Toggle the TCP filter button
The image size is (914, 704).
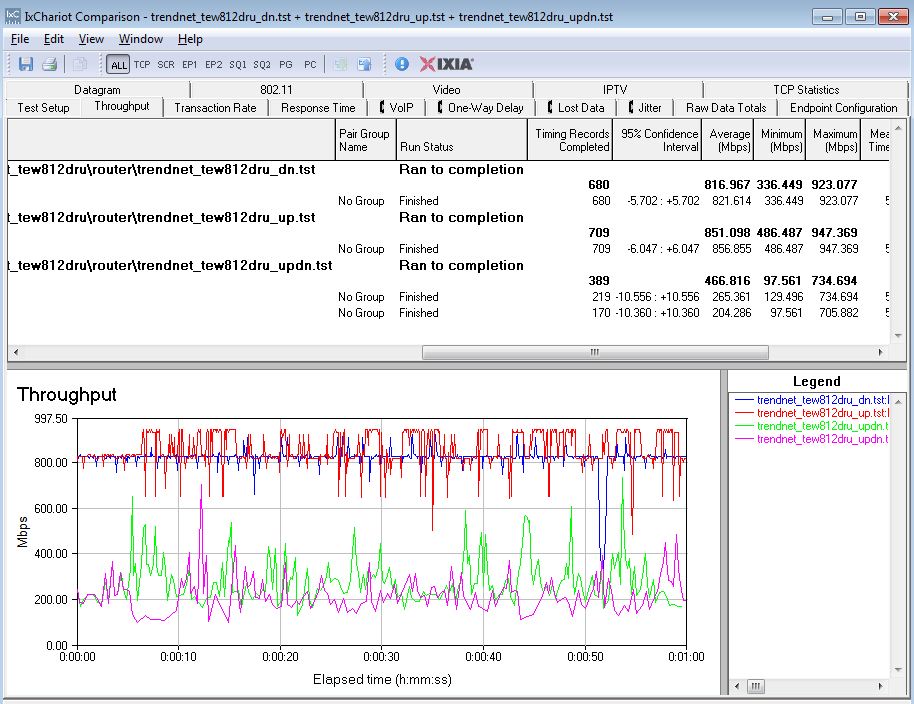click(x=142, y=65)
